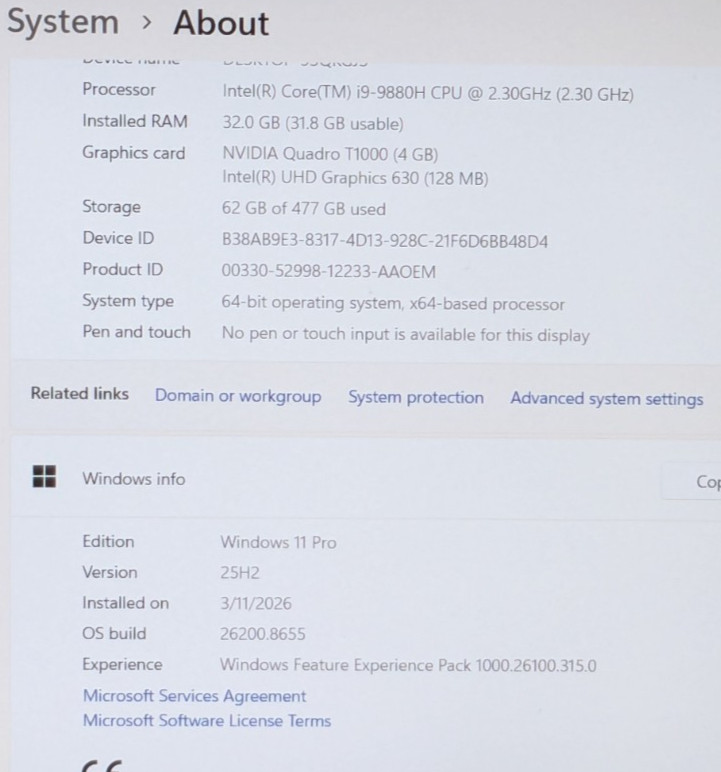Select the 64-bit operating system text

tap(393, 303)
